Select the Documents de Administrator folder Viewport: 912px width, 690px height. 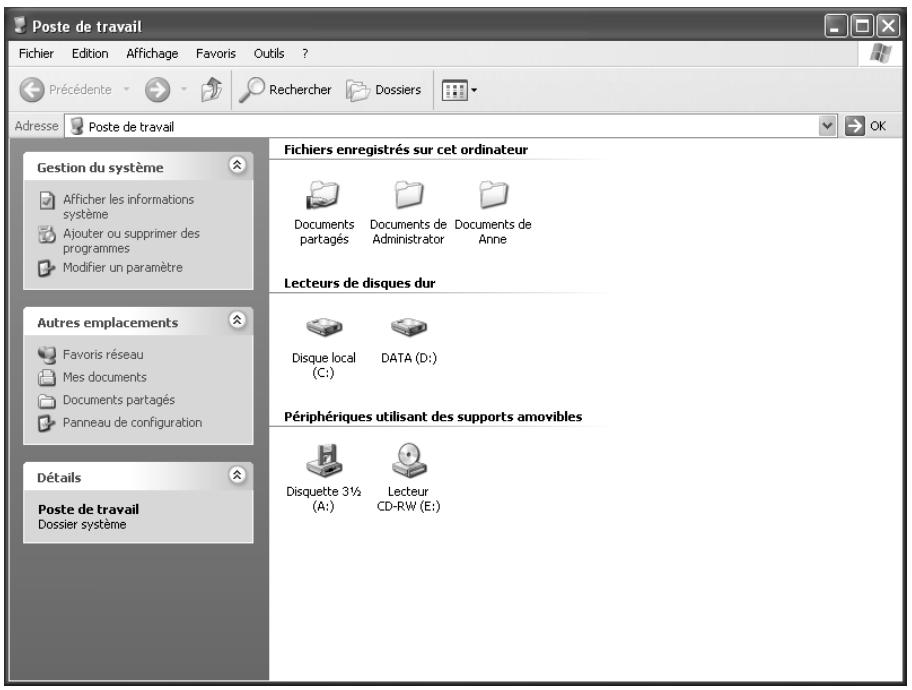pos(408,194)
